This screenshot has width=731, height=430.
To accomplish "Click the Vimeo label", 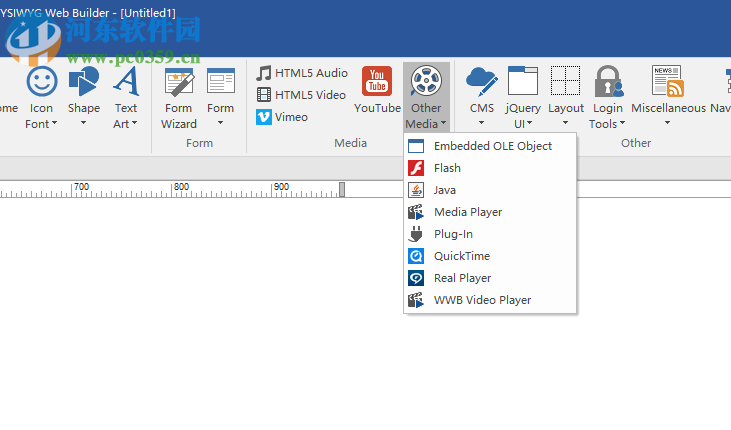I will (x=291, y=117).
